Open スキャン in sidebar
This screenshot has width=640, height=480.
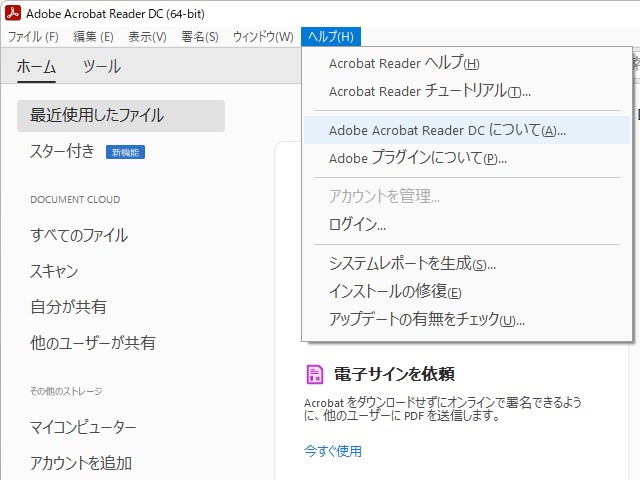click(x=54, y=271)
